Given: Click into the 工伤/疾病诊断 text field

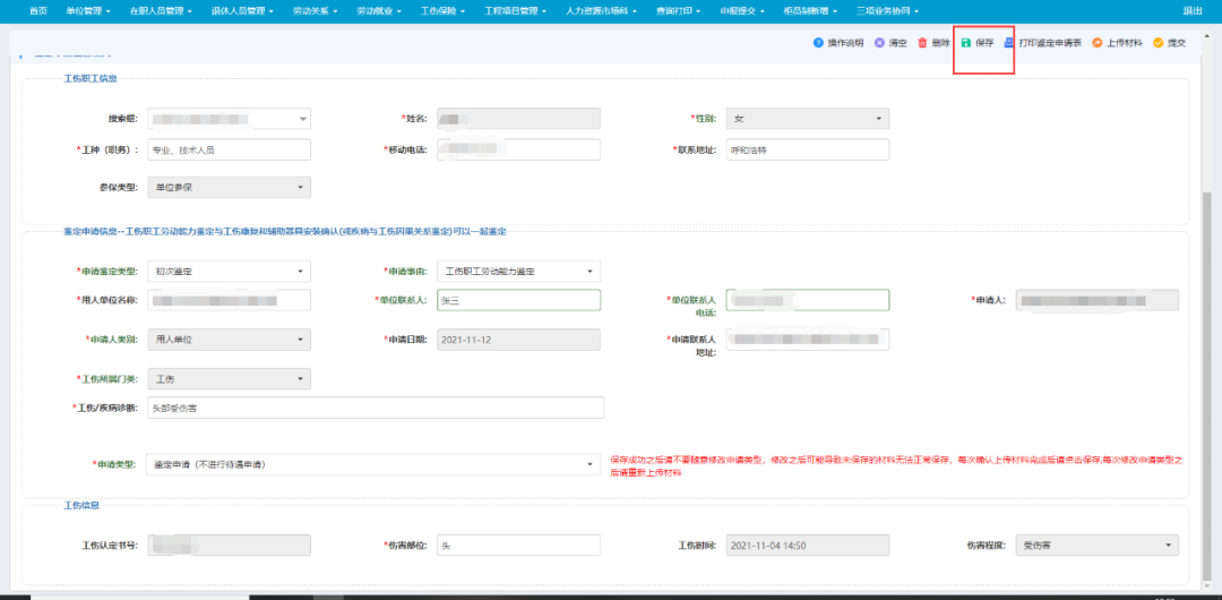Looking at the screenshot, I should (375, 408).
